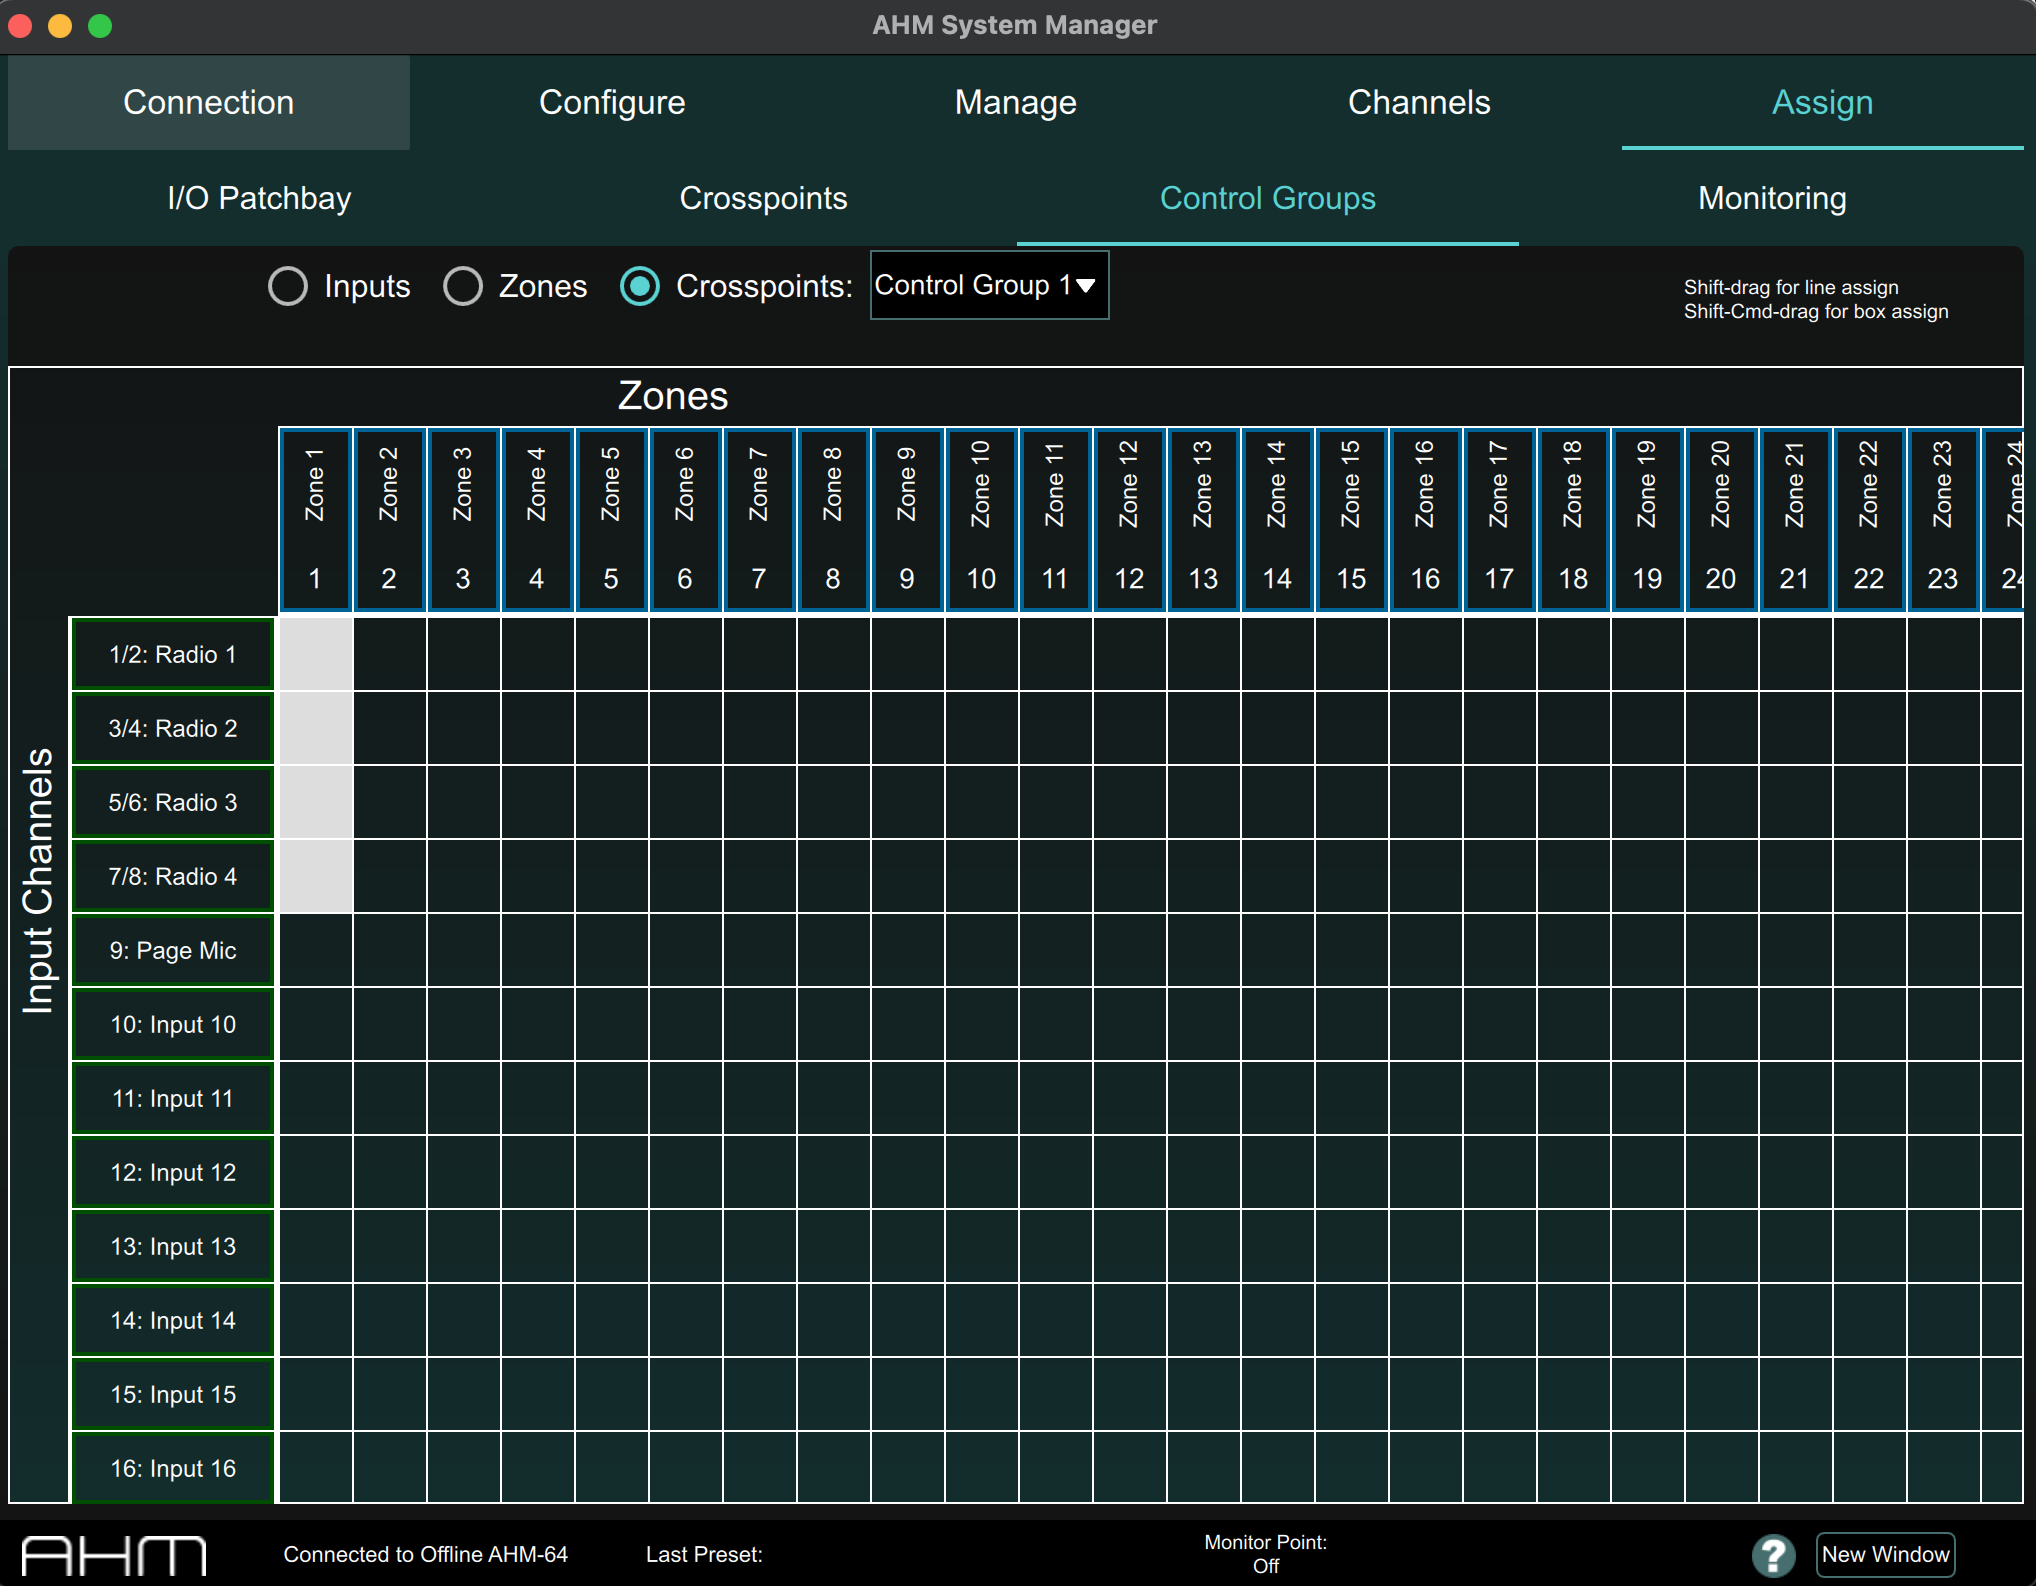
Task: Toggle Page Mic to Zone 1 crosspoint
Action: pos(316,950)
